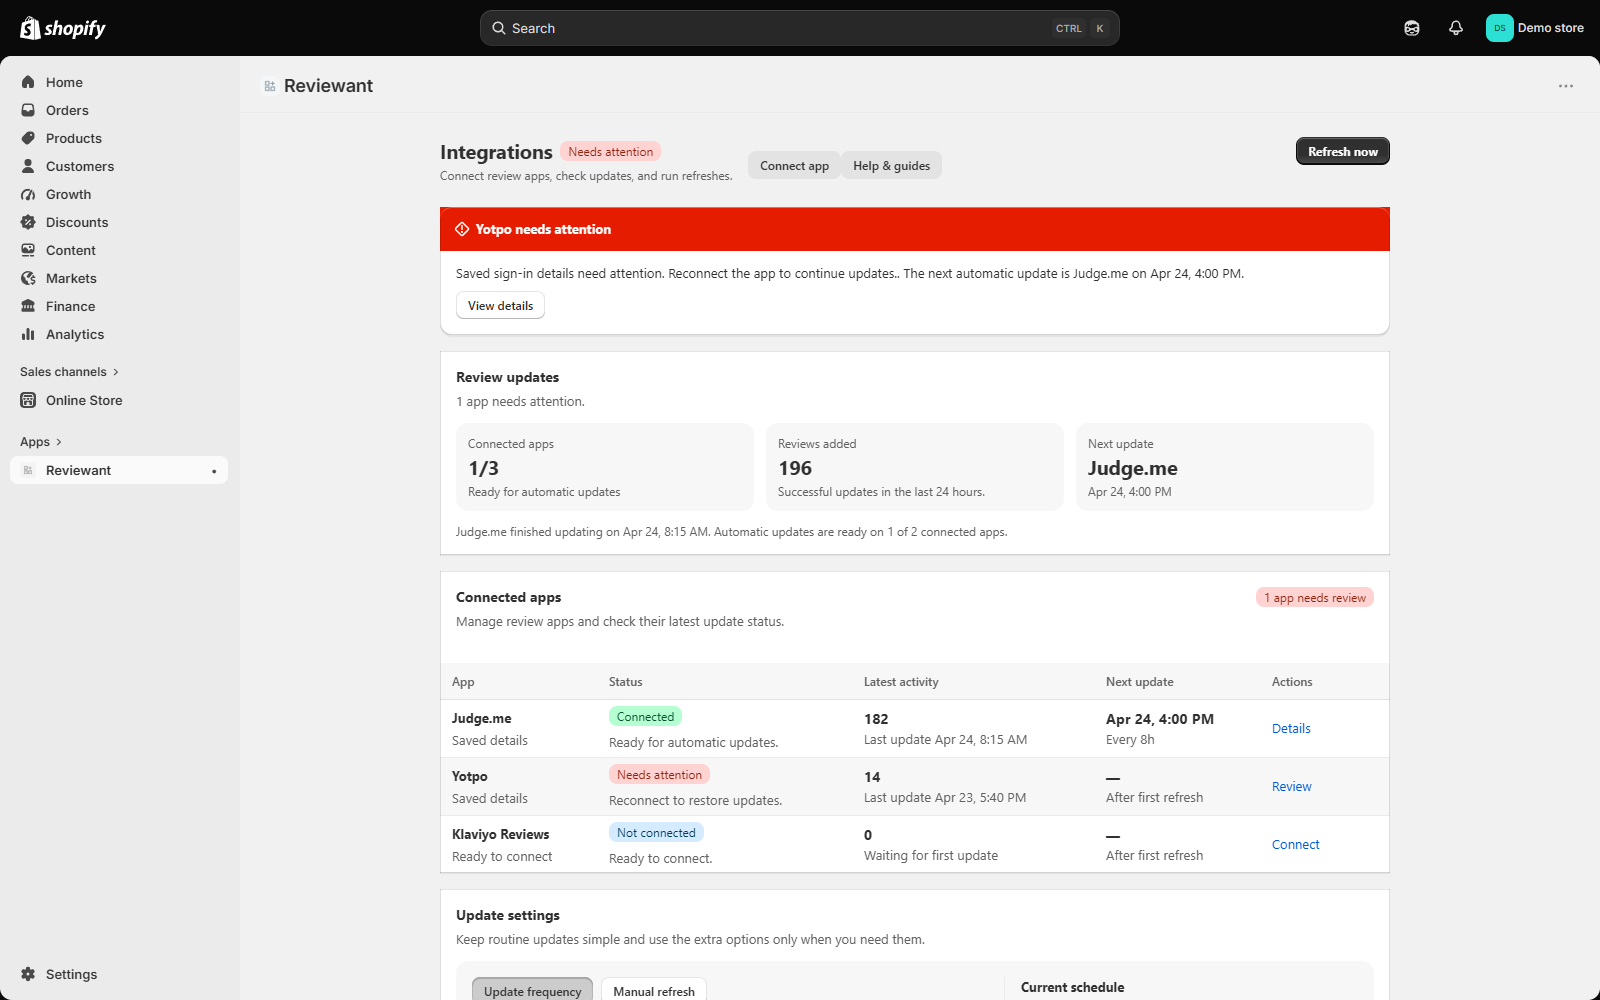Click the Settings gear icon

[28, 974]
